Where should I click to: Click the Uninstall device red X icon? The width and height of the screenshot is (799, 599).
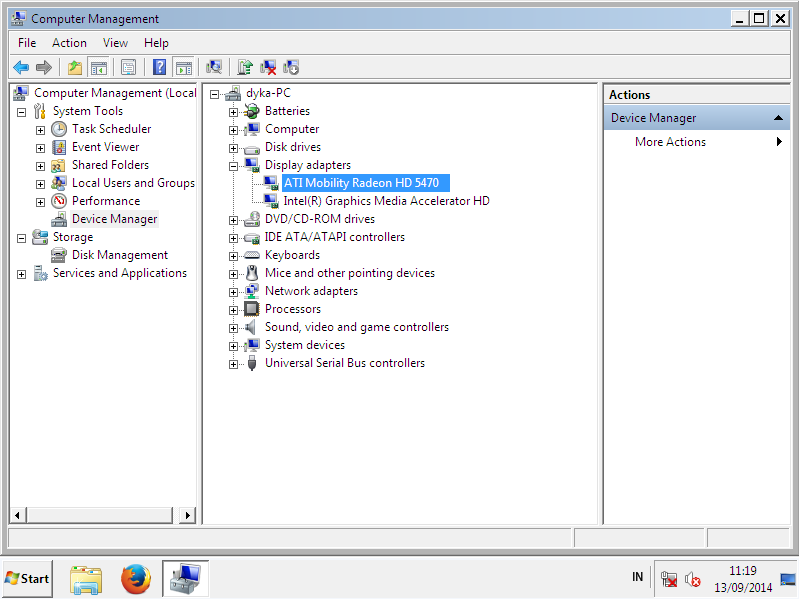268,67
